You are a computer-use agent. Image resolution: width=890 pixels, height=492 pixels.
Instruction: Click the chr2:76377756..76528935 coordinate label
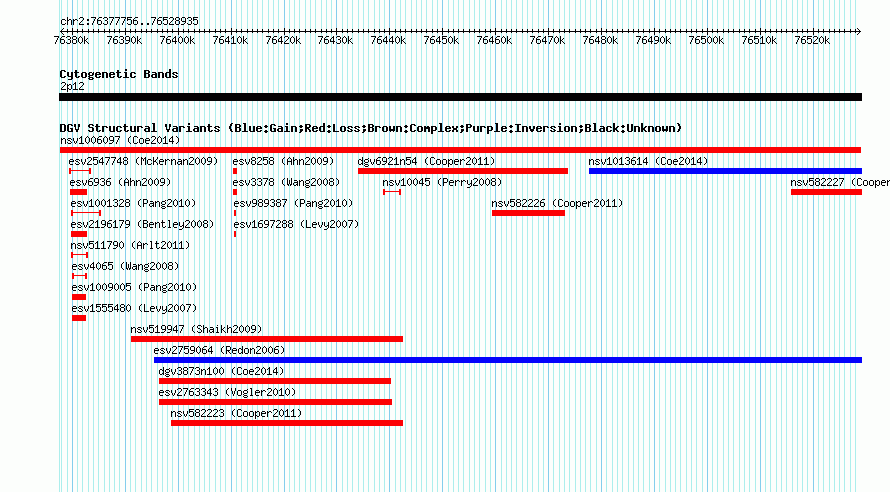[129, 21]
